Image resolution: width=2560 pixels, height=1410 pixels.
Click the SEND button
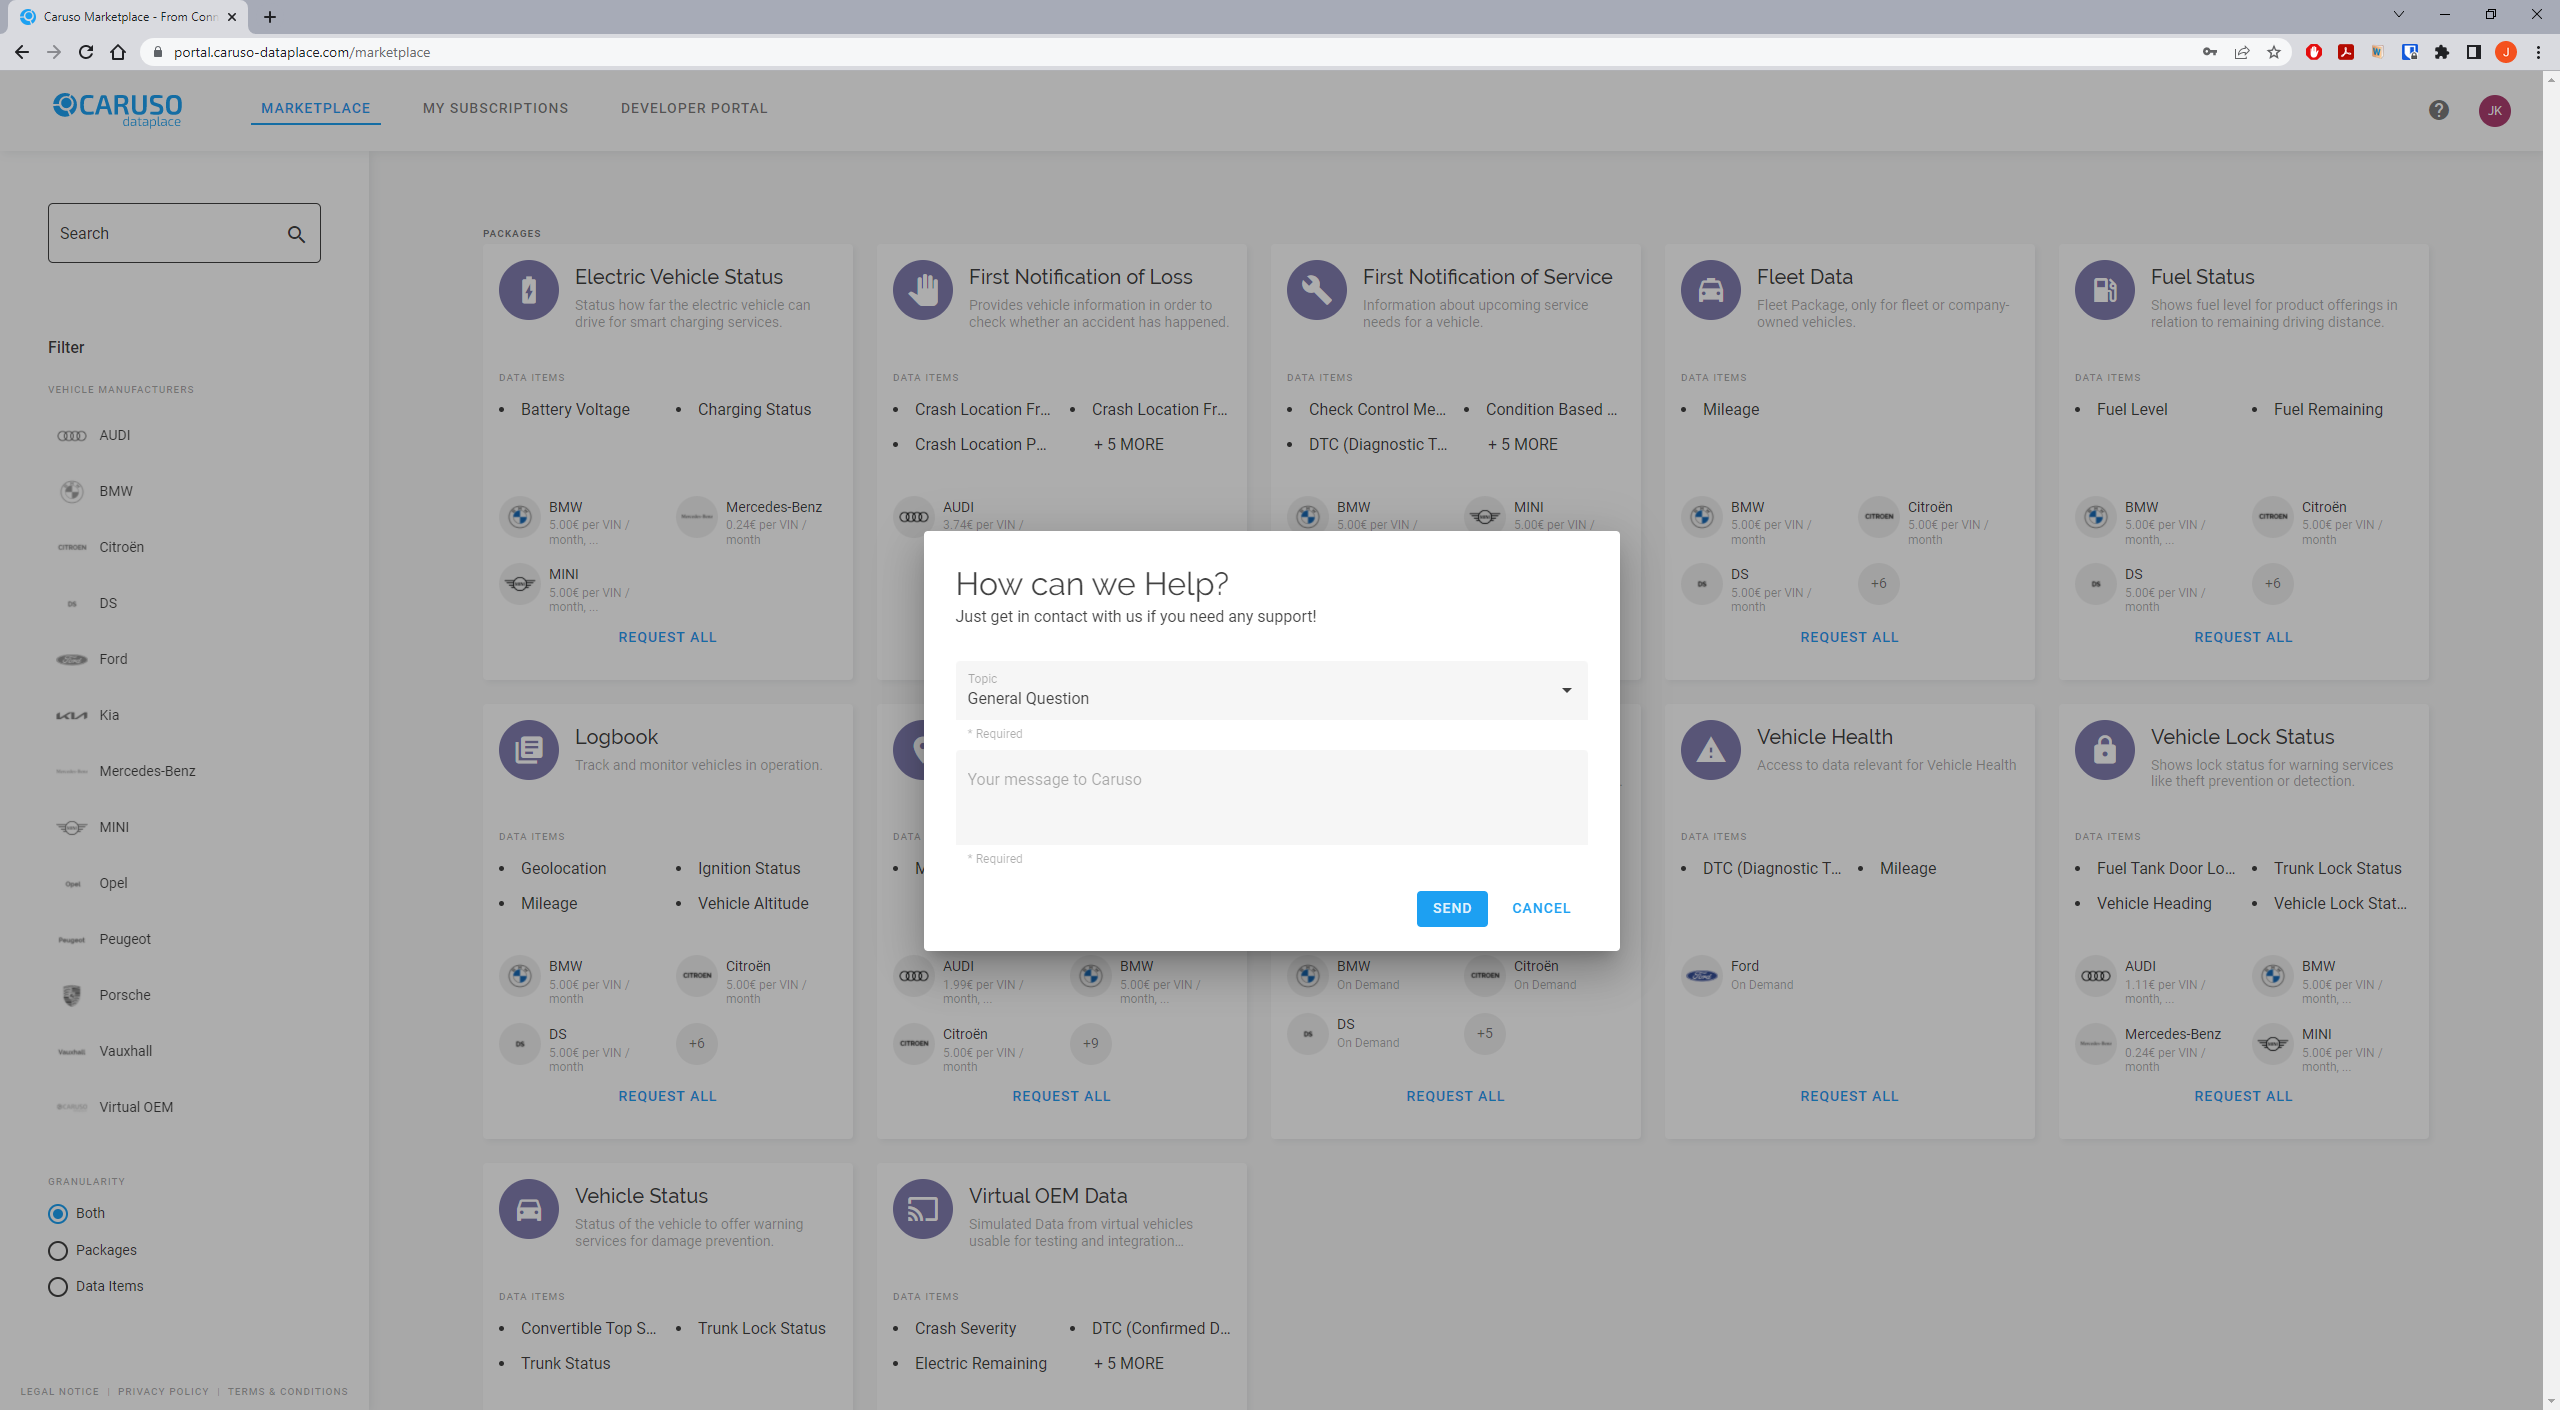(1452, 909)
